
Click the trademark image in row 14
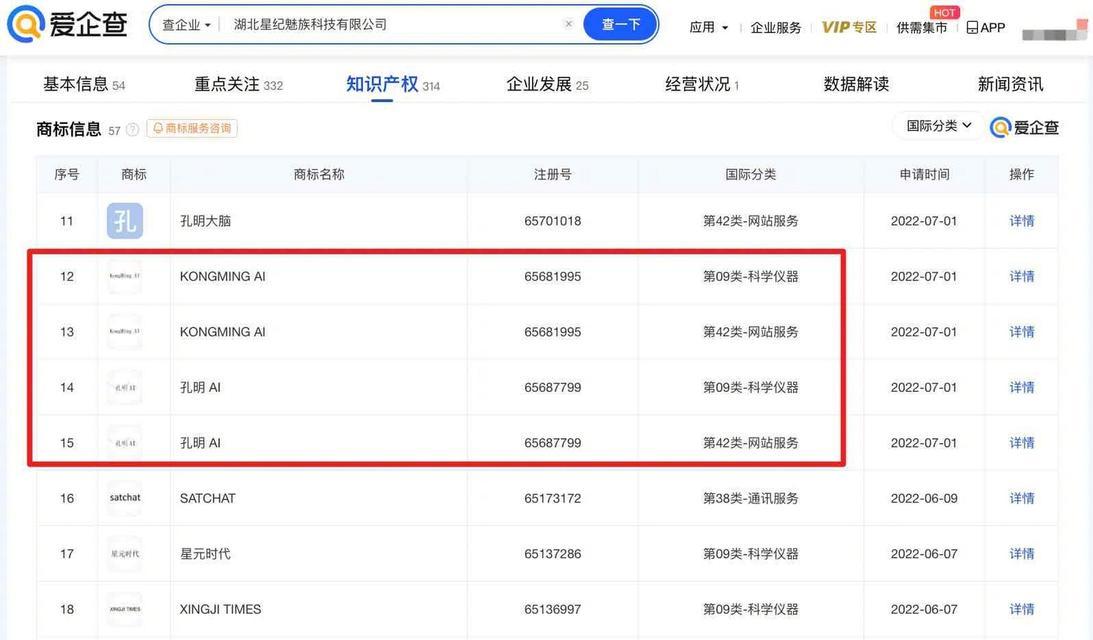coord(125,387)
